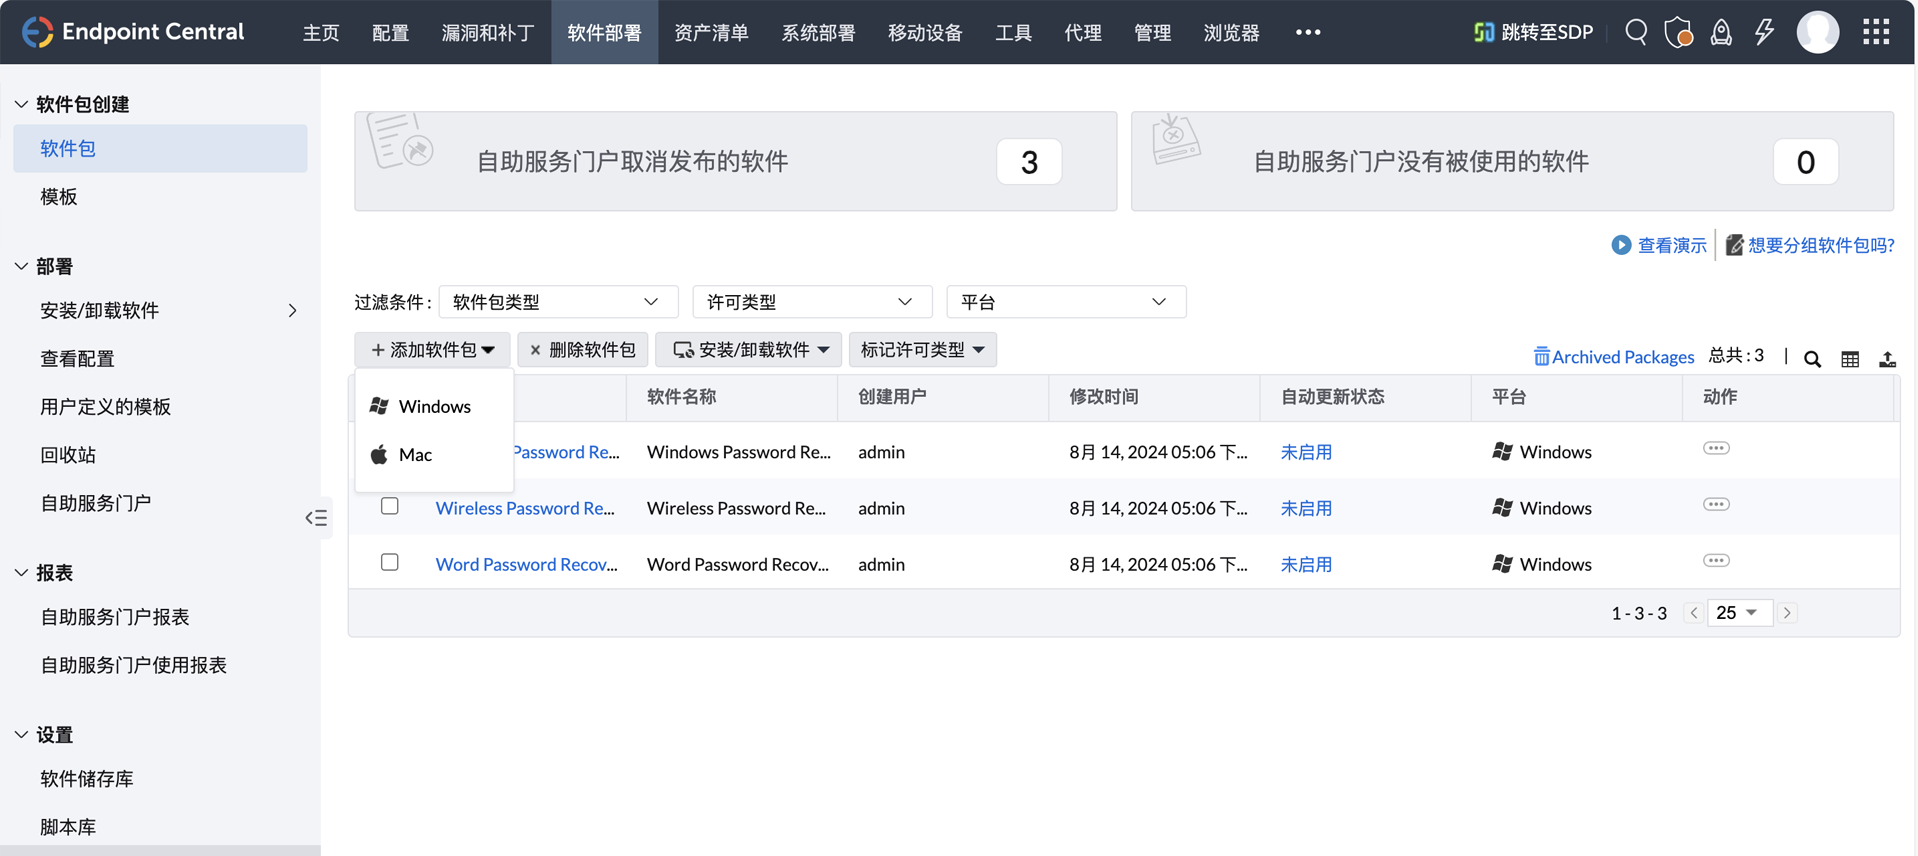Screen dimensions: 1918x856
Task: Open the notifications bell icon
Action: pos(1721,32)
